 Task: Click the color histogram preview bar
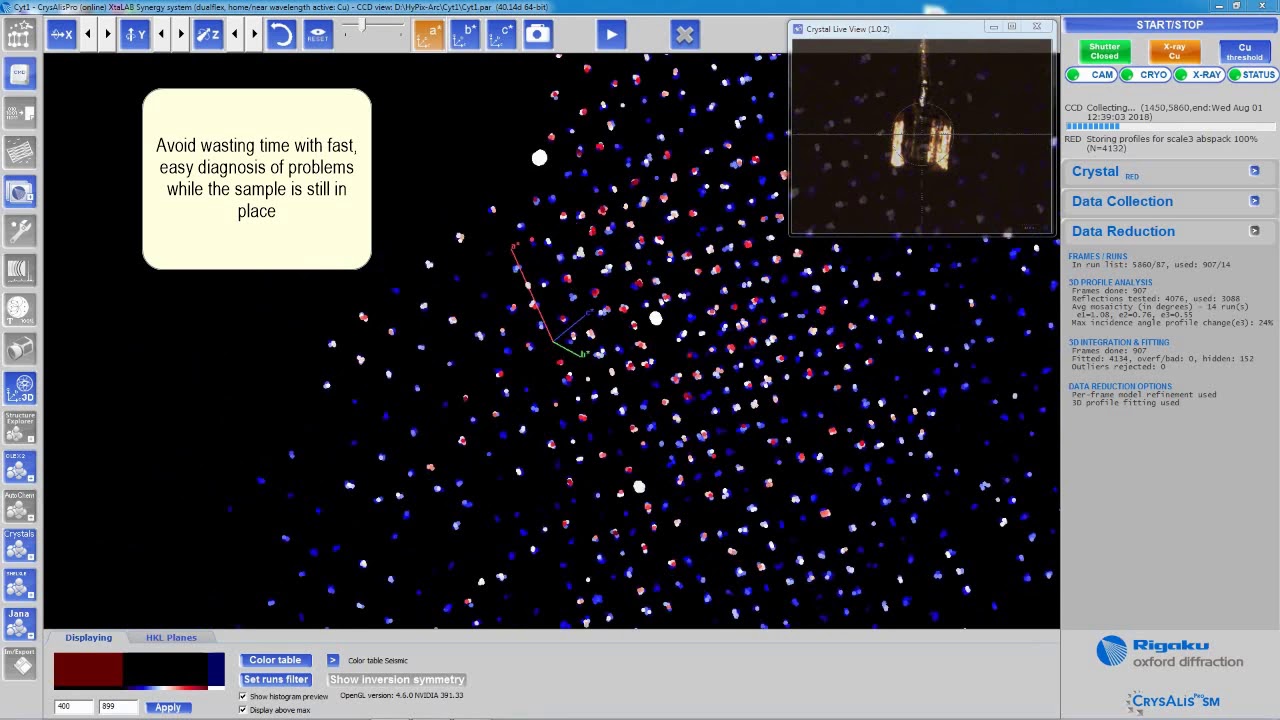pos(139,671)
